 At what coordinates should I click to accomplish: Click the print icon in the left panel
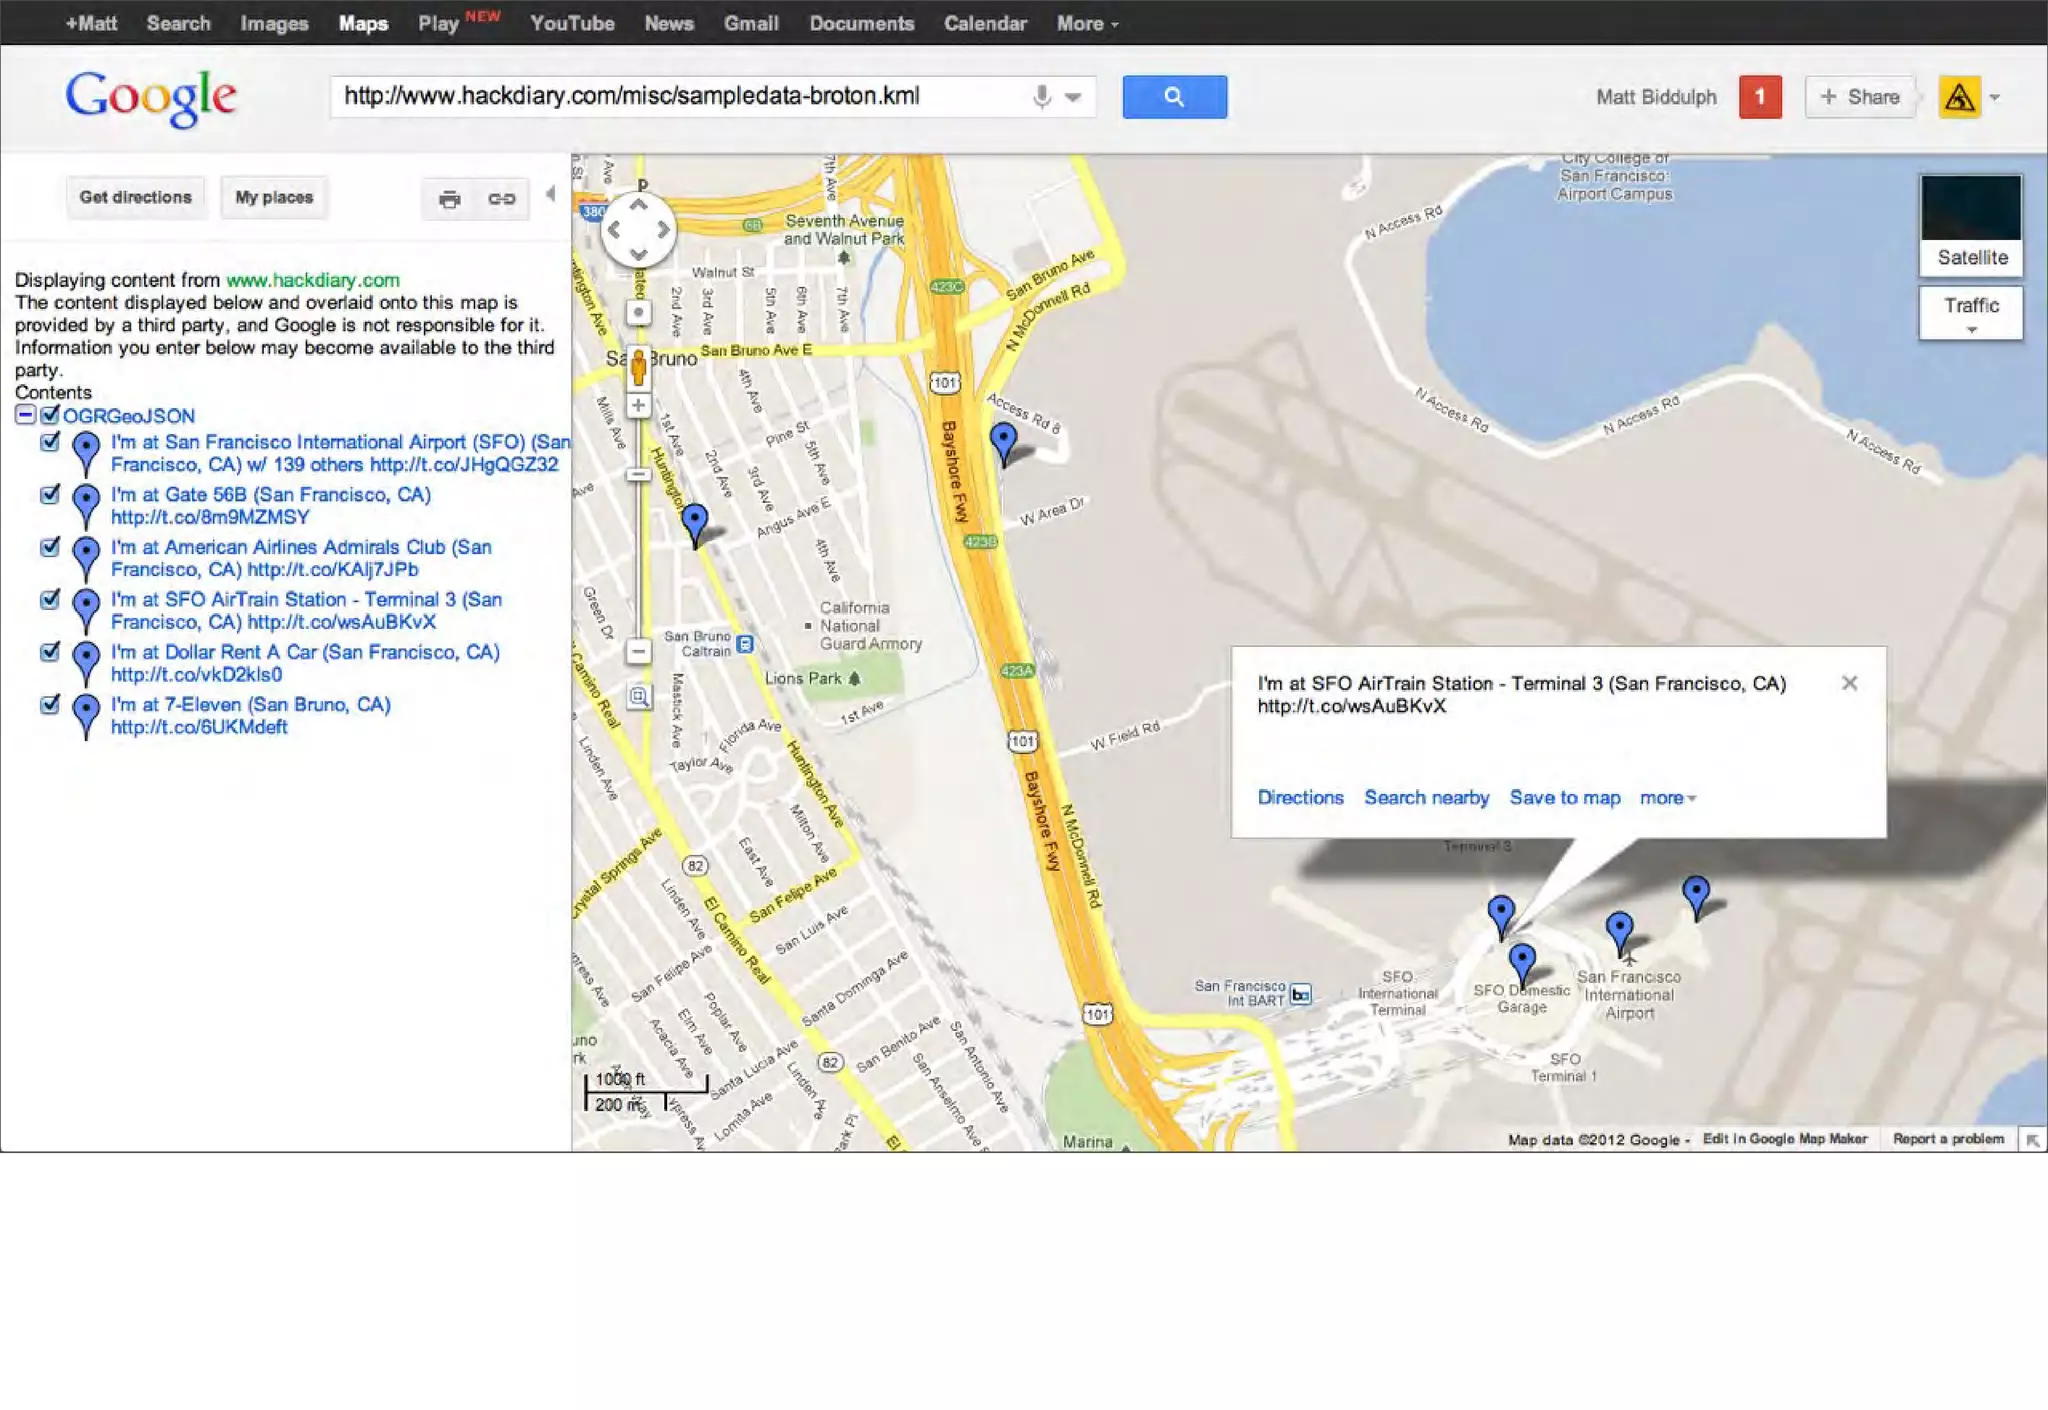tap(449, 199)
